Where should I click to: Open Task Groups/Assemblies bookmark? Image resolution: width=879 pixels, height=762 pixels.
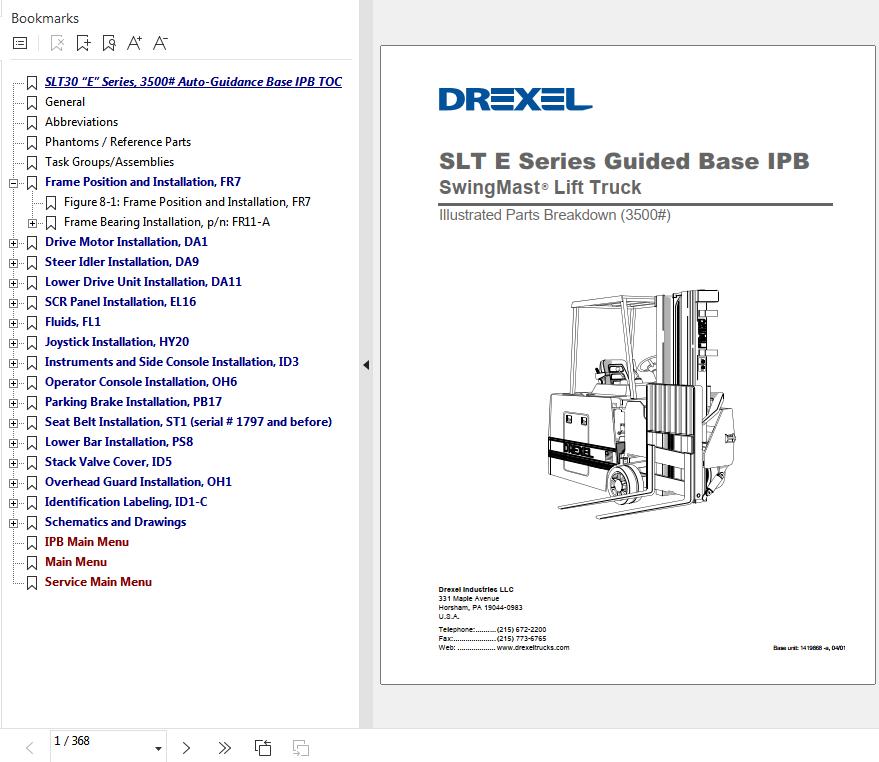point(109,162)
